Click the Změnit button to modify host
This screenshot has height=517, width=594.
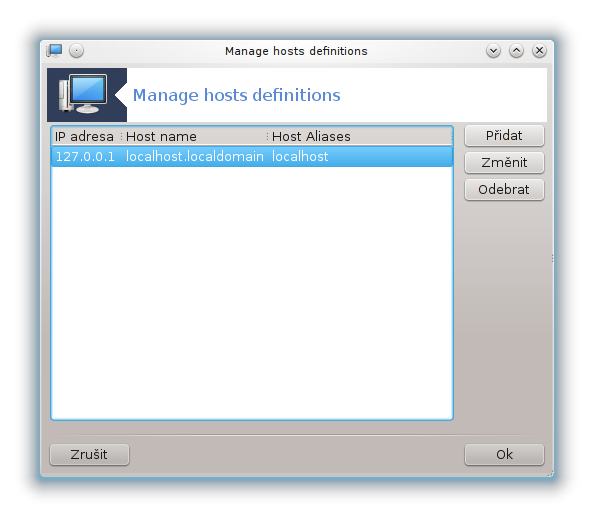tap(504, 162)
